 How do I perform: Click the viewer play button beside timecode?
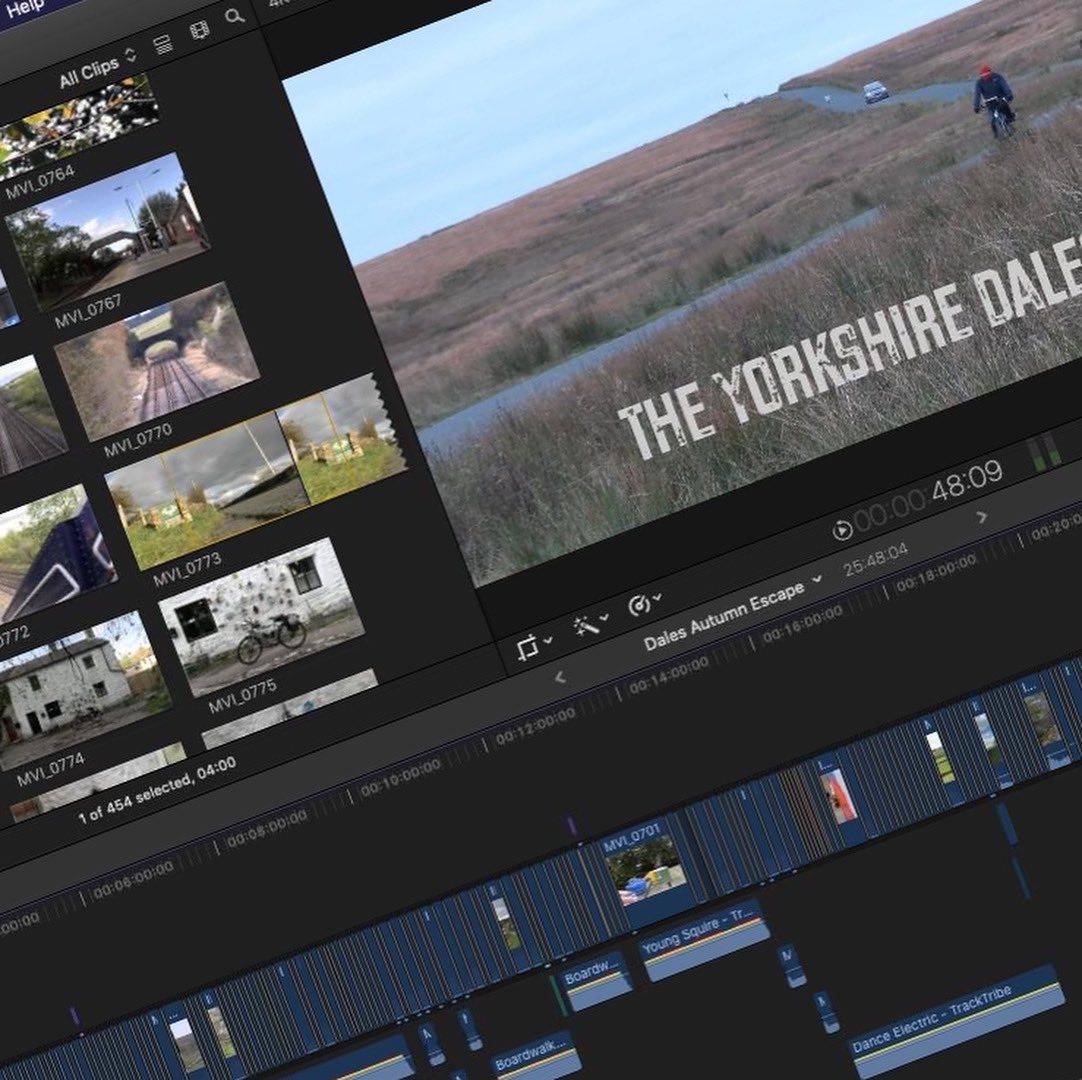coord(842,530)
